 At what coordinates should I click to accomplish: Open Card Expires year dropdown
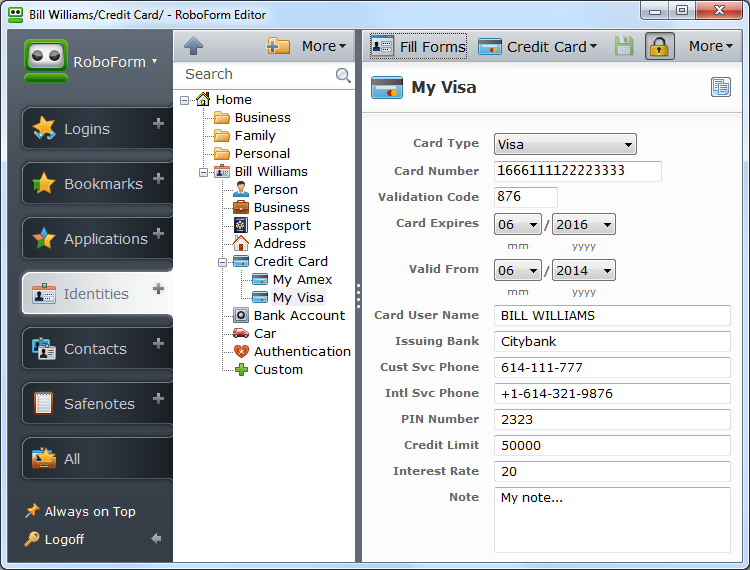click(584, 224)
